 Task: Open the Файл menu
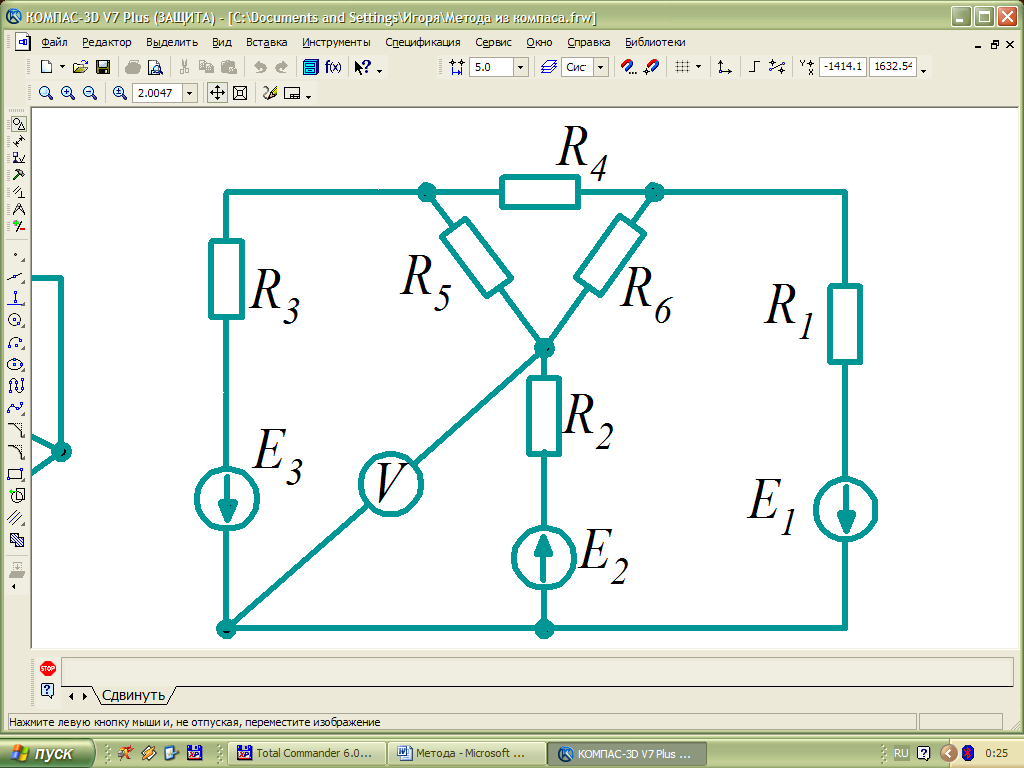(x=54, y=42)
